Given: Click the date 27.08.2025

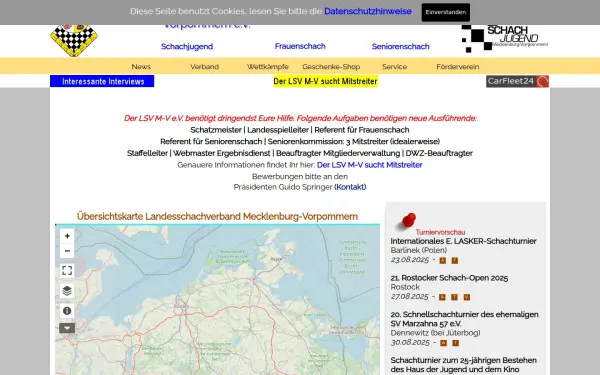Looking at the screenshot, I should 409,297.
